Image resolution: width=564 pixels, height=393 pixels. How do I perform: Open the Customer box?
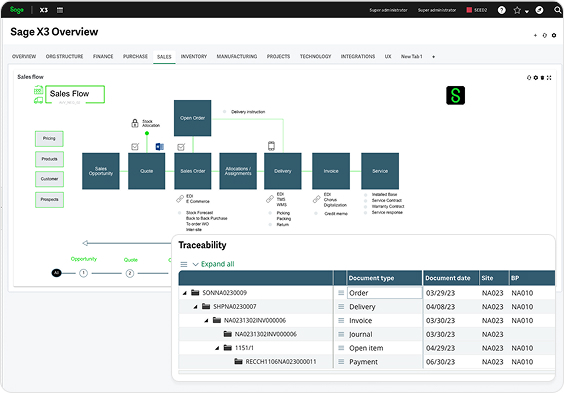tap(49, 179)
